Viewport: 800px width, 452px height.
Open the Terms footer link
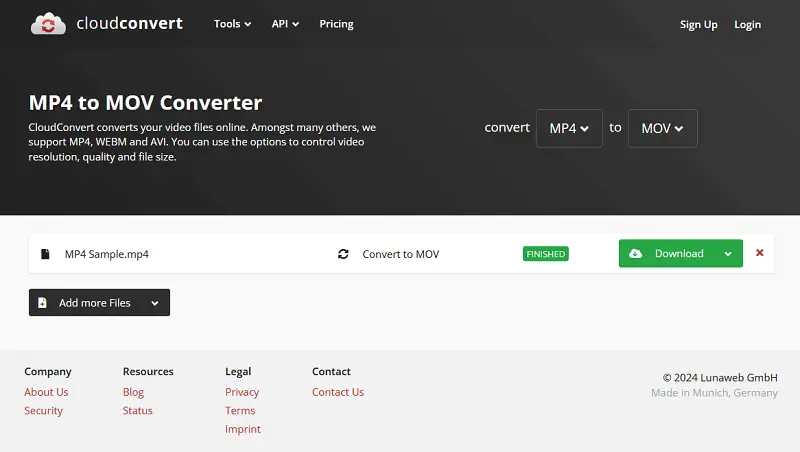(x=240, y=410)
